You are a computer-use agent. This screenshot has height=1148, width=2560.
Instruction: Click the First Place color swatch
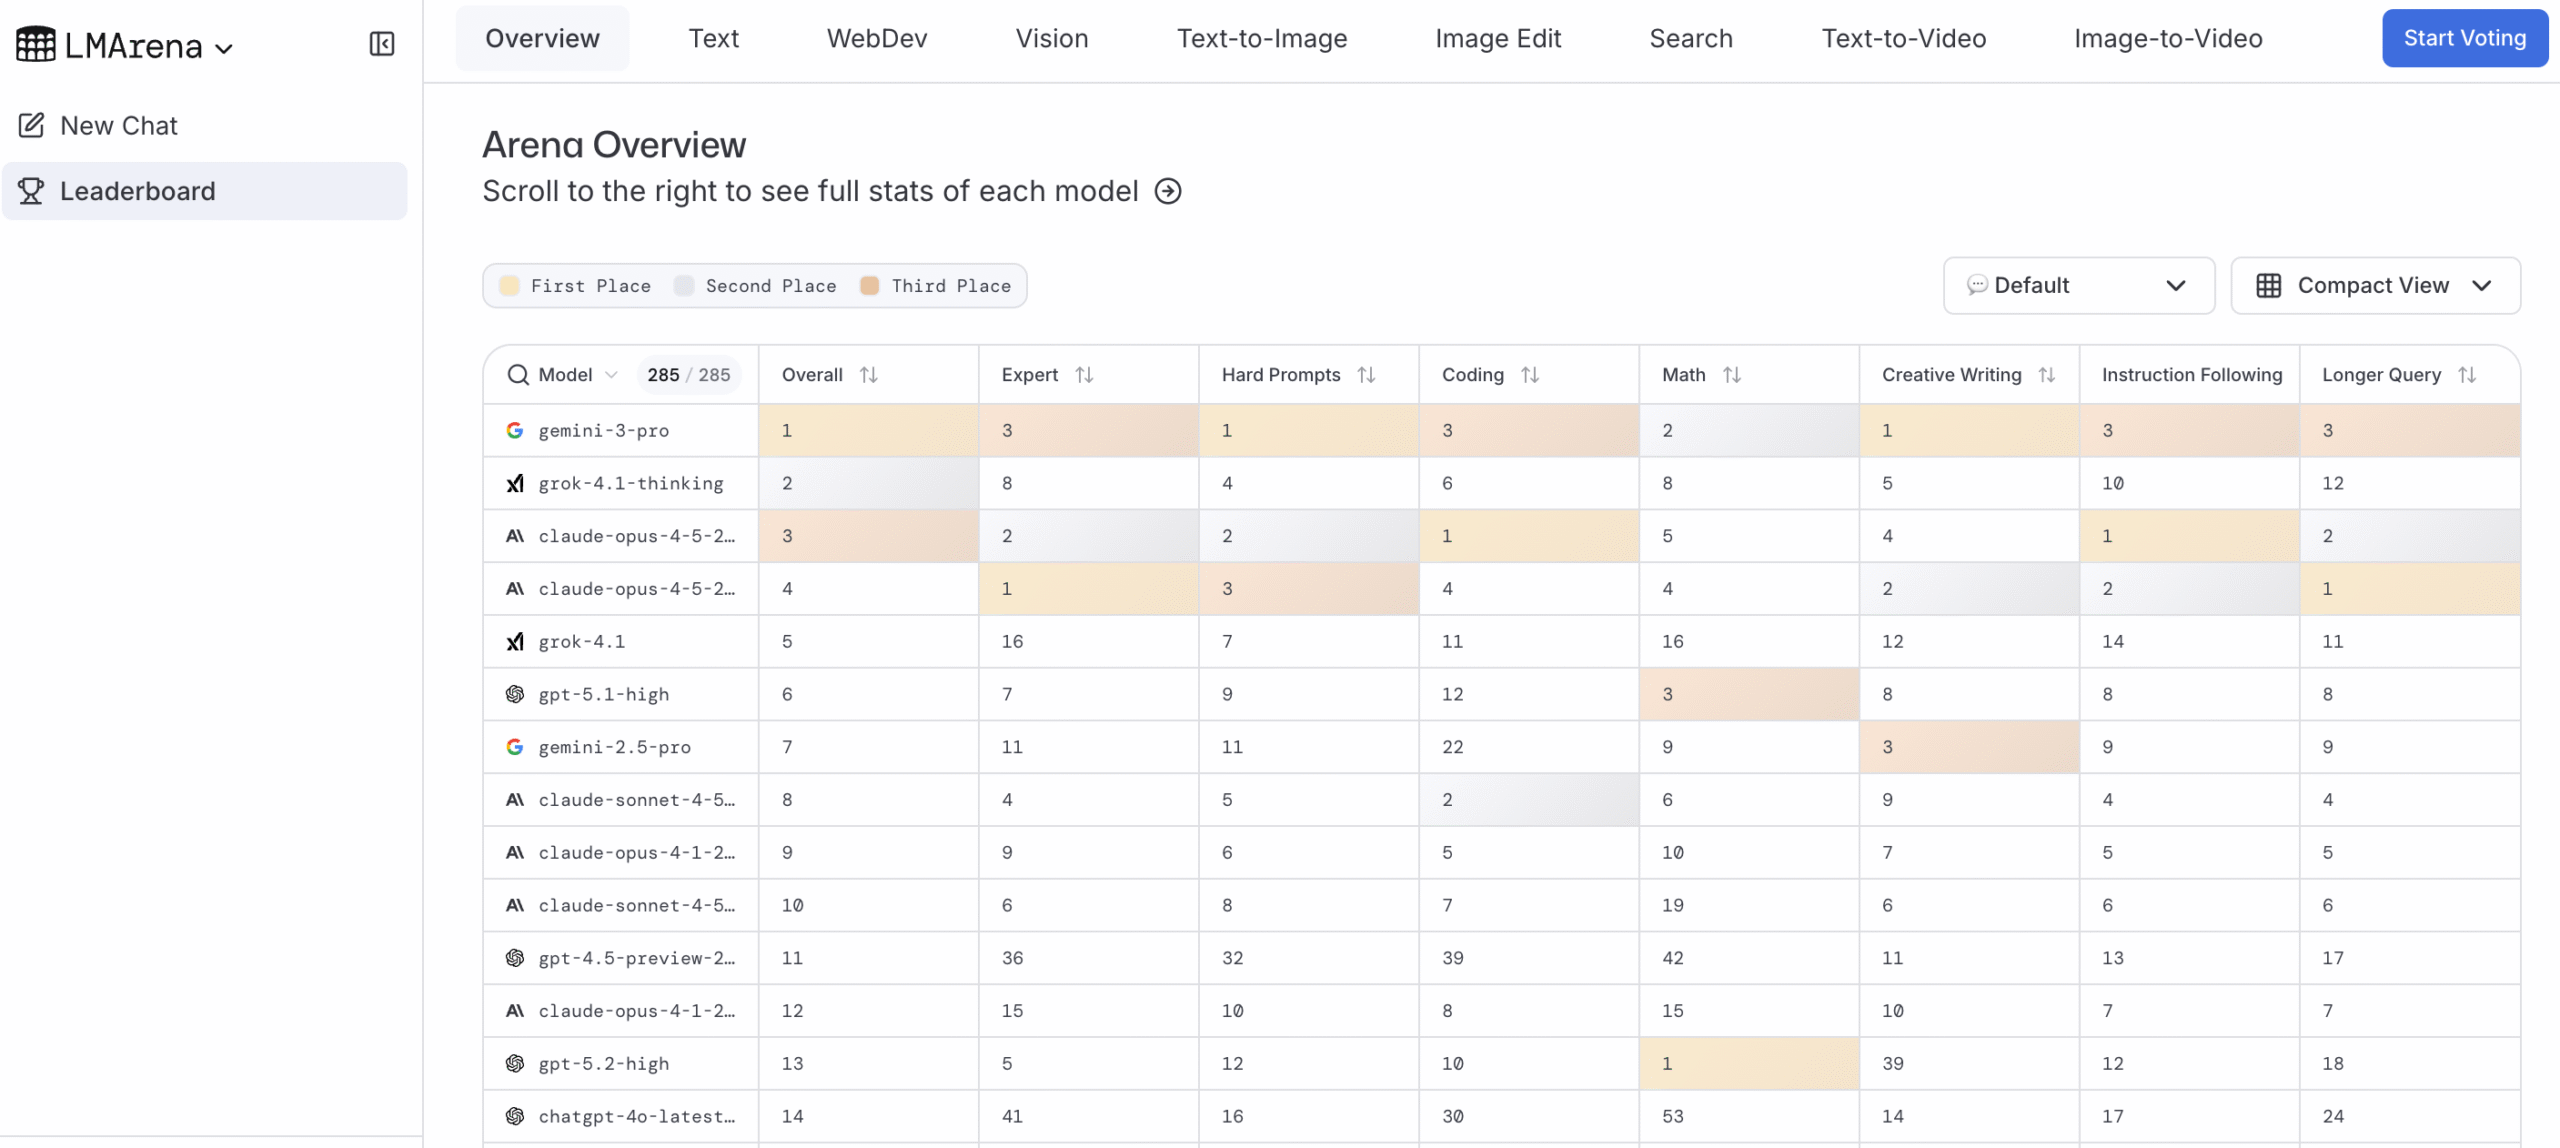point(509,286)
